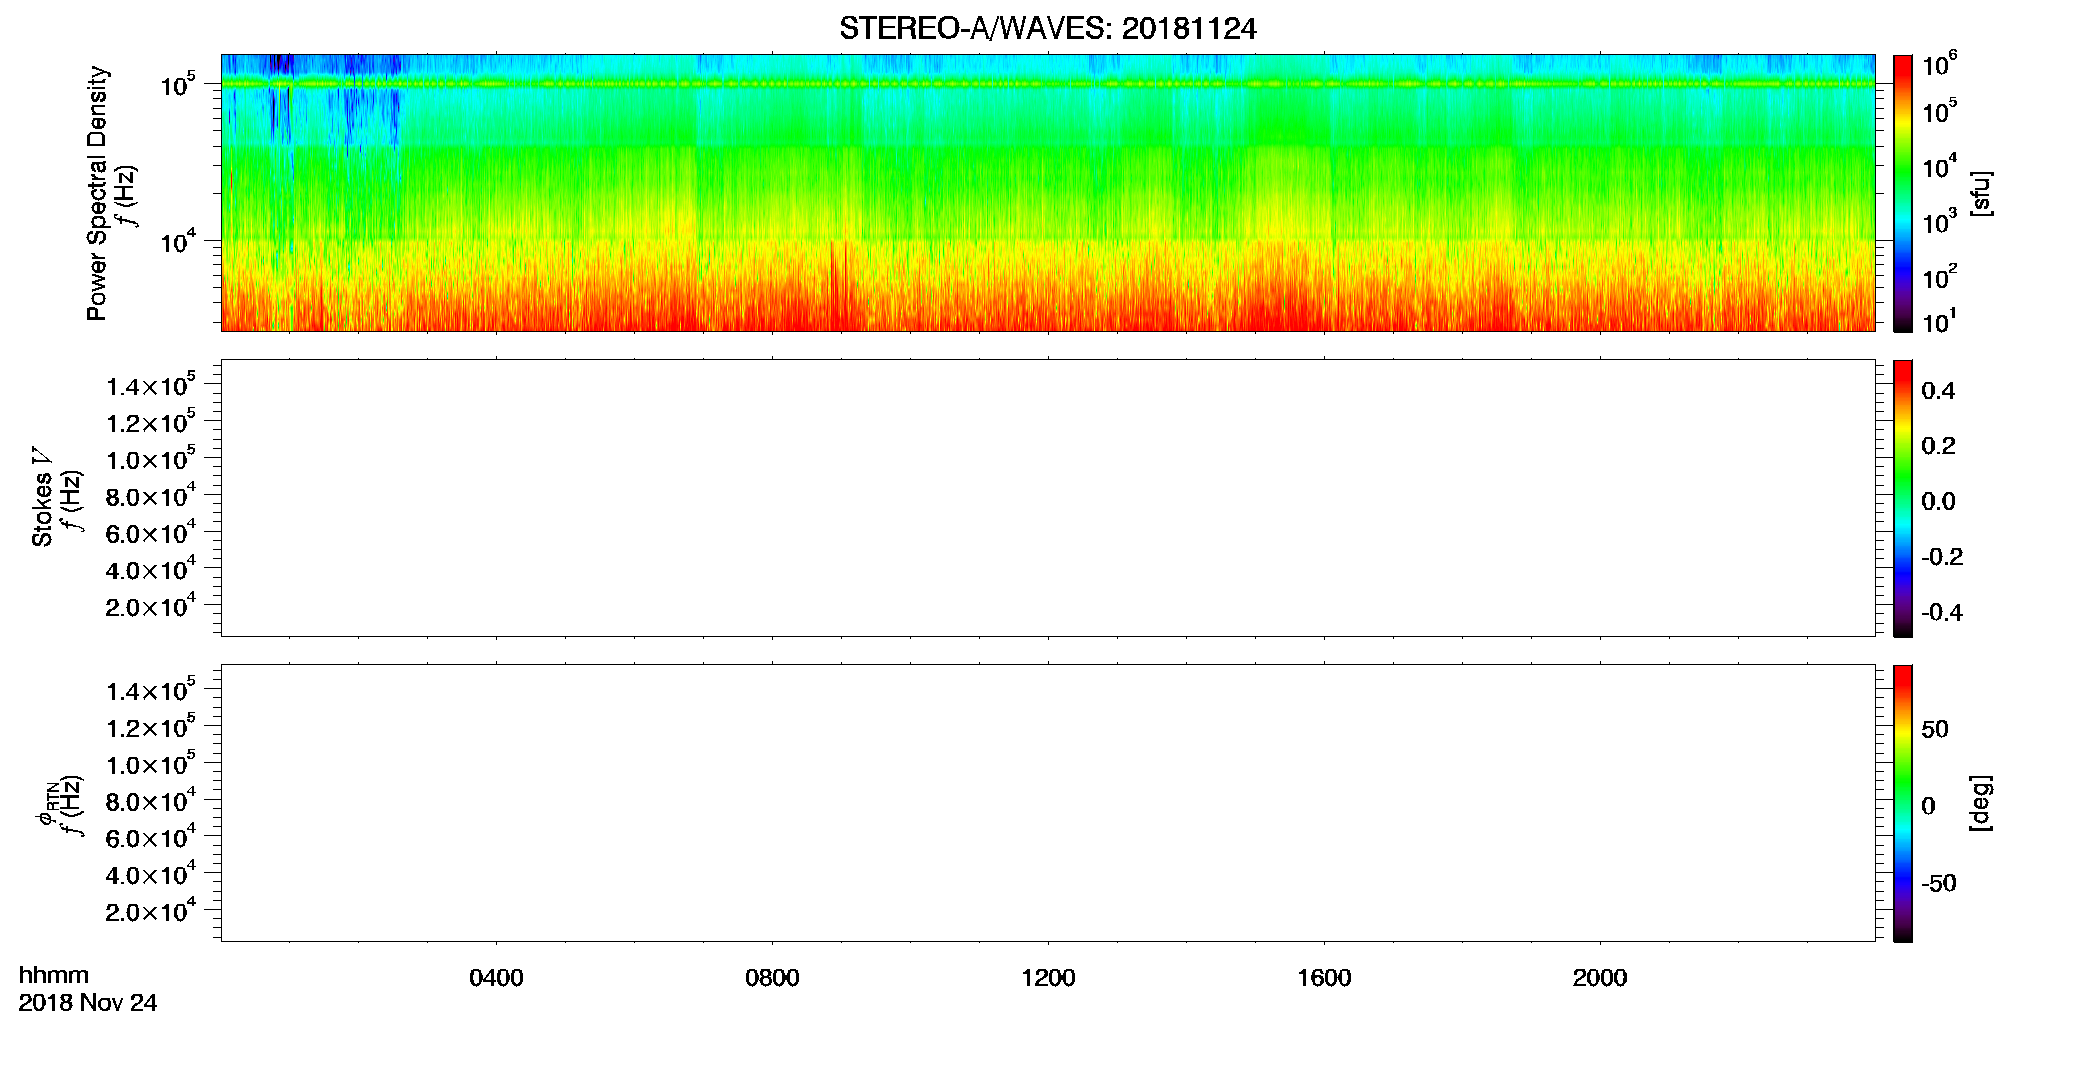Click the yellow-green interference line in top panel

pyautogui.click(x=1047, y=84)
